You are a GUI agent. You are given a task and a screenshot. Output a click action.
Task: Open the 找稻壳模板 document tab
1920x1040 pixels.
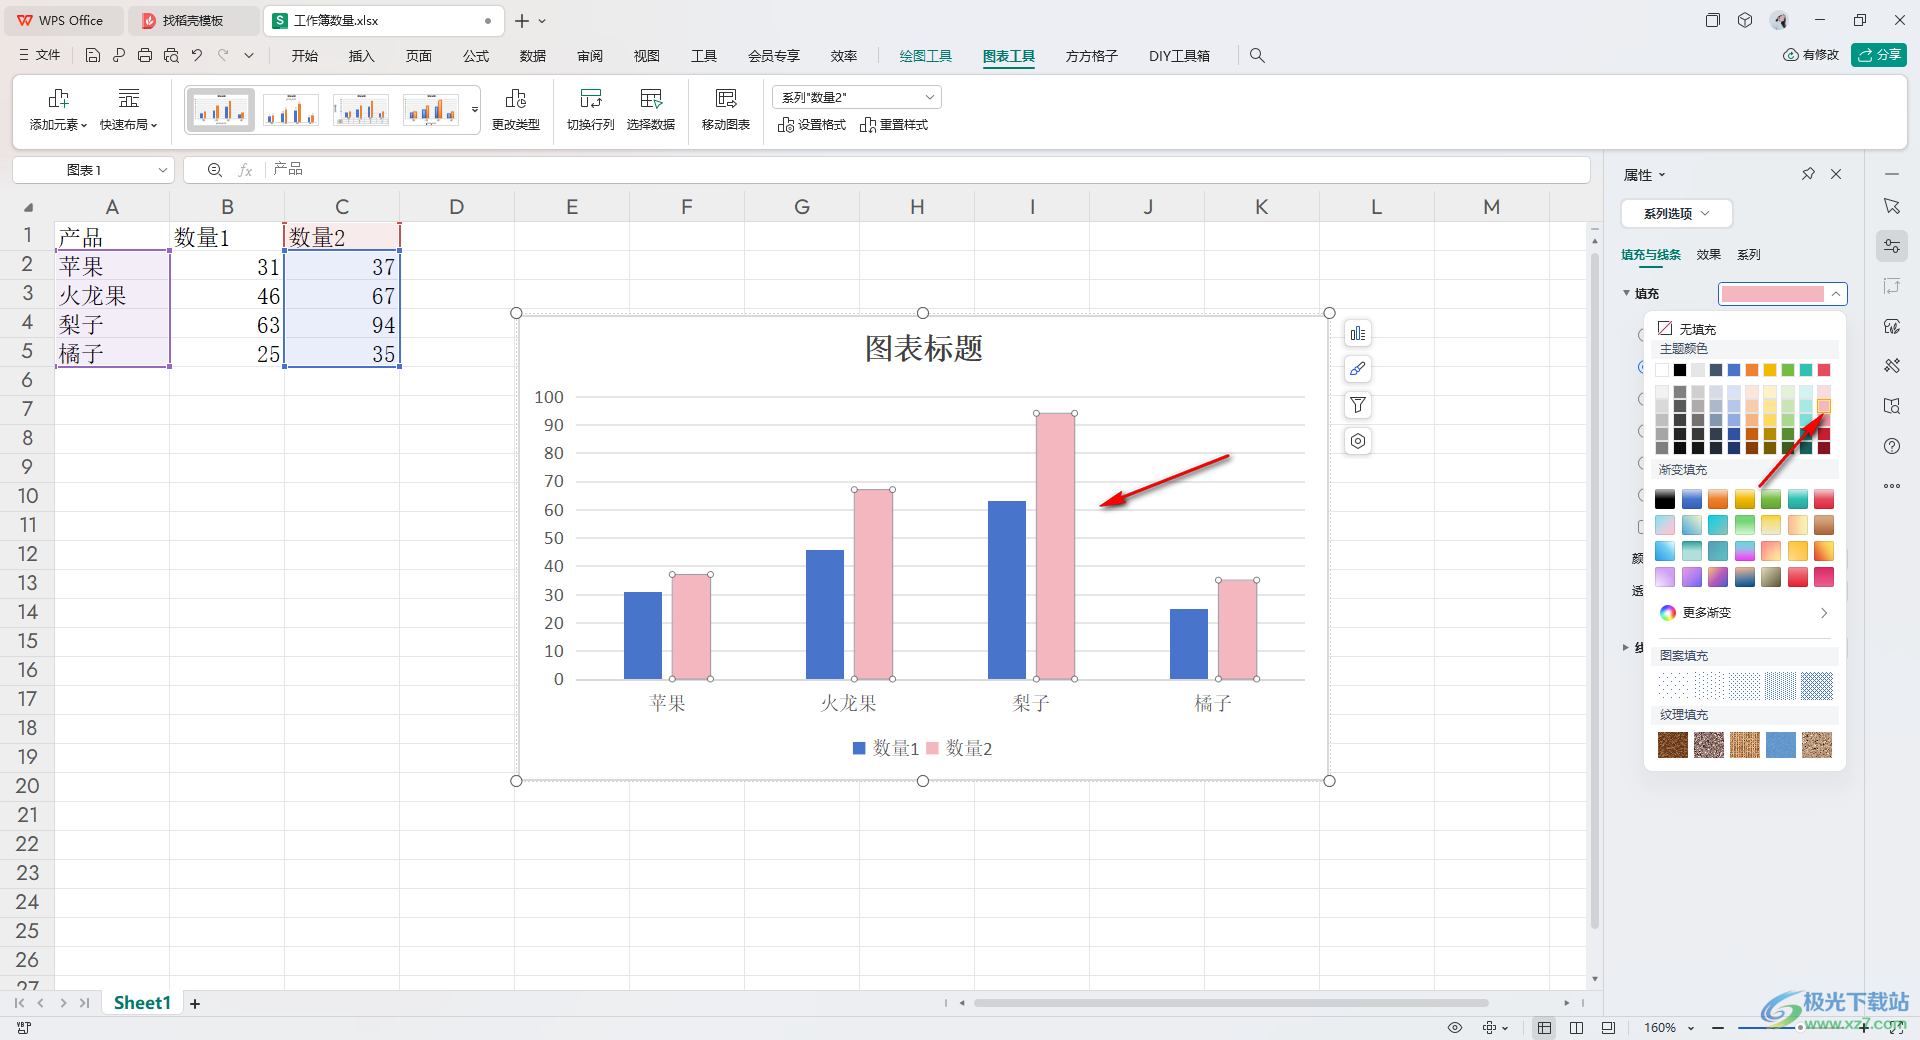pos(194,20)
